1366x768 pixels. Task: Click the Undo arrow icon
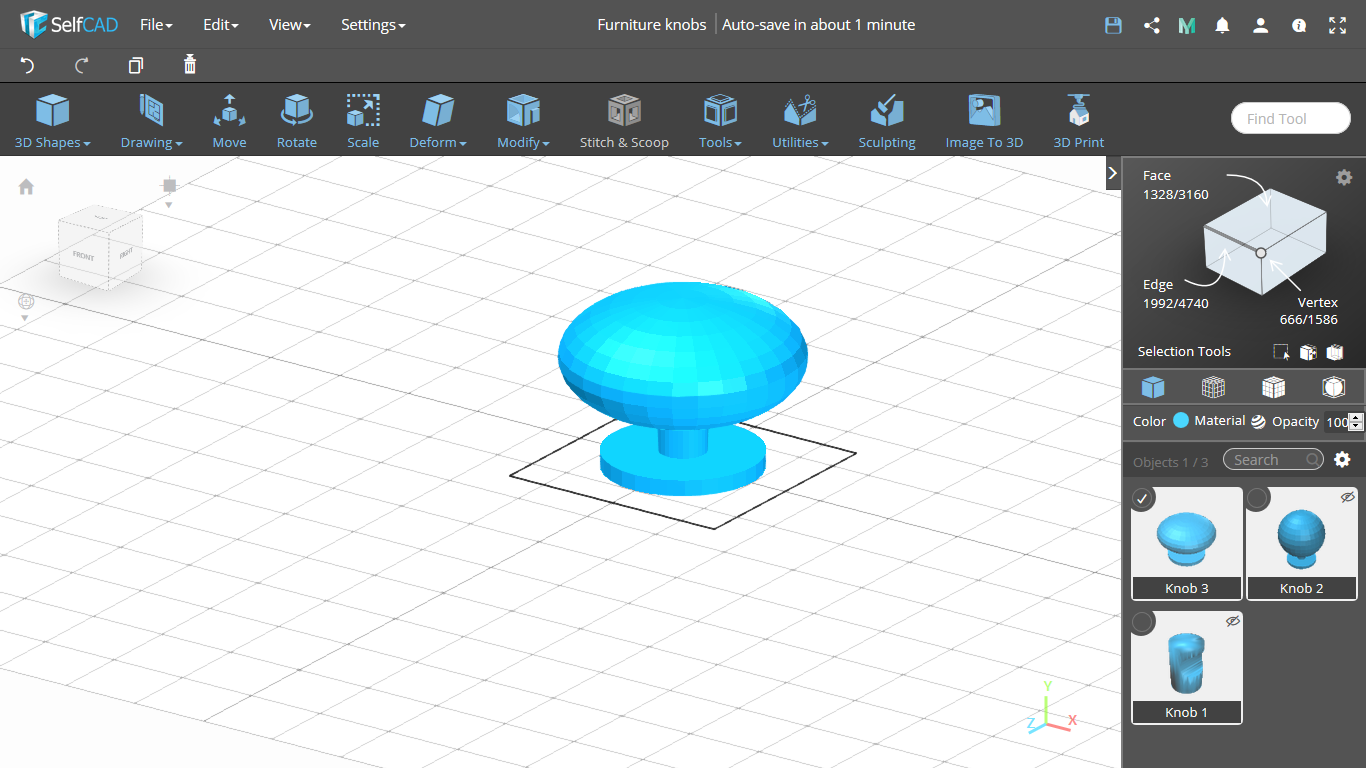click(27, 65)
